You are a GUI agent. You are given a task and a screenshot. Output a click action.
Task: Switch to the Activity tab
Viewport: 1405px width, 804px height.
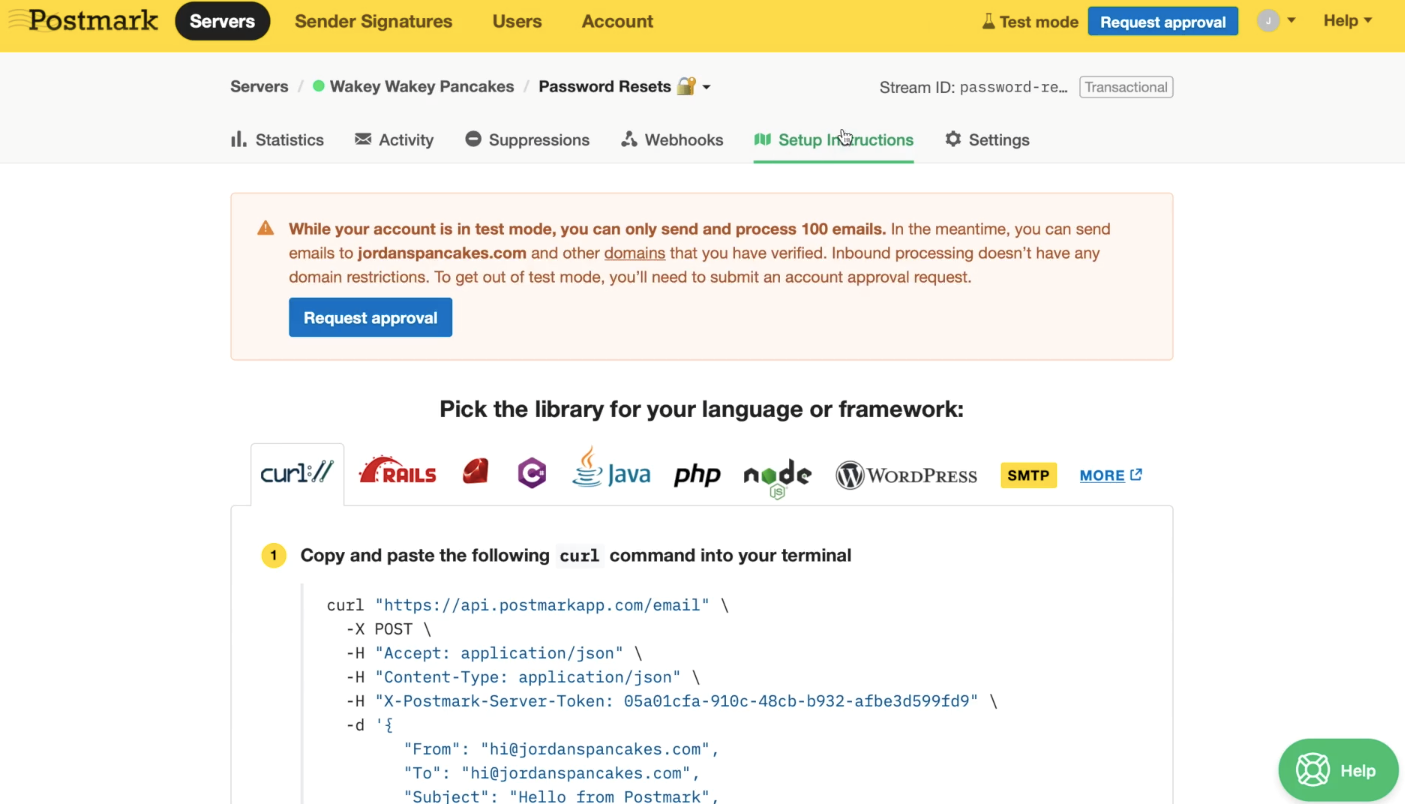point(394,140)
